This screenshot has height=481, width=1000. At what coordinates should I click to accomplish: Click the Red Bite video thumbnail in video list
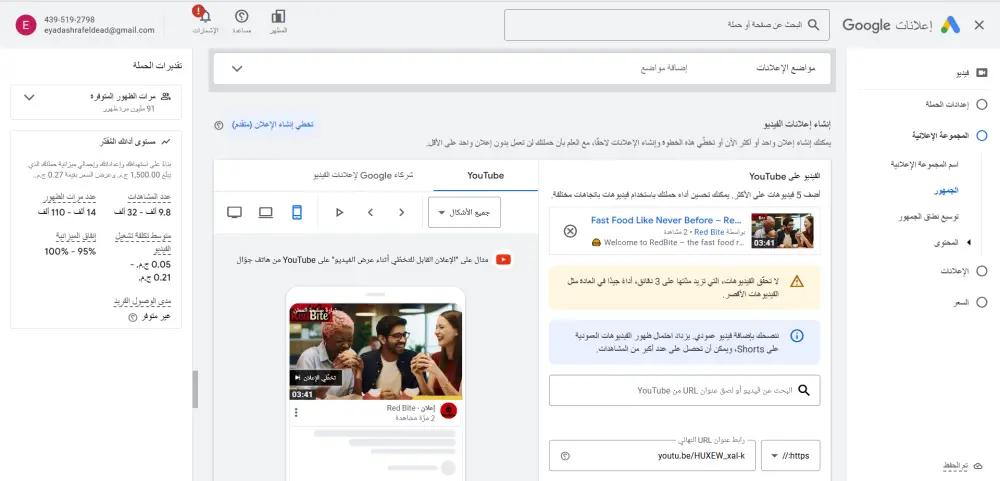782,230
